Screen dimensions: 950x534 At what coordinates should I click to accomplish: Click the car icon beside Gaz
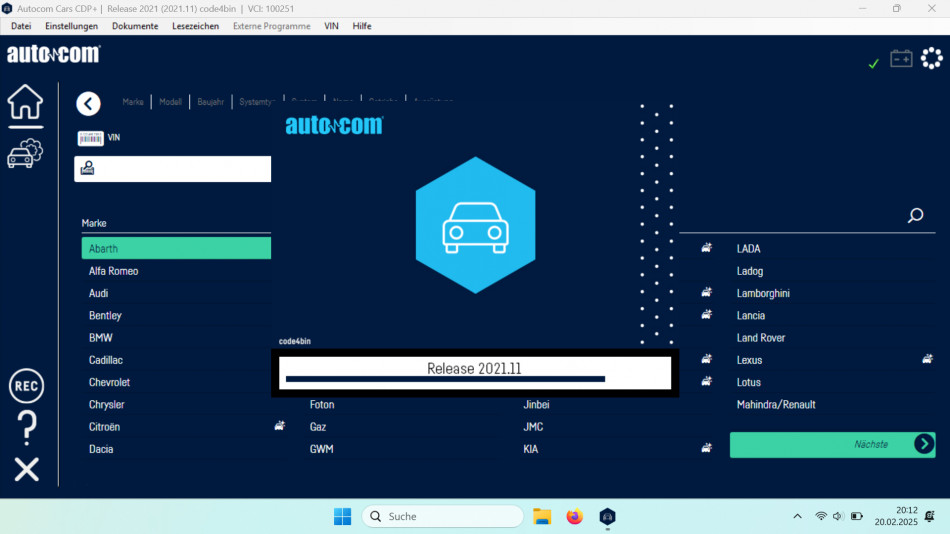pos(279,426)
